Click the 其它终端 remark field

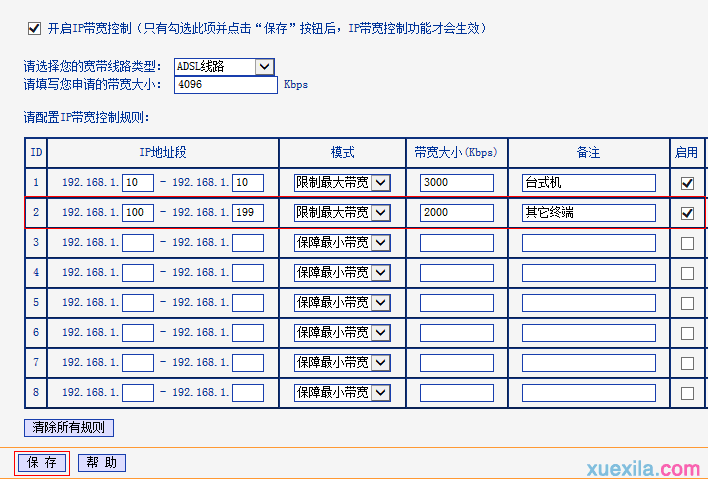click(x=589, y=212)
